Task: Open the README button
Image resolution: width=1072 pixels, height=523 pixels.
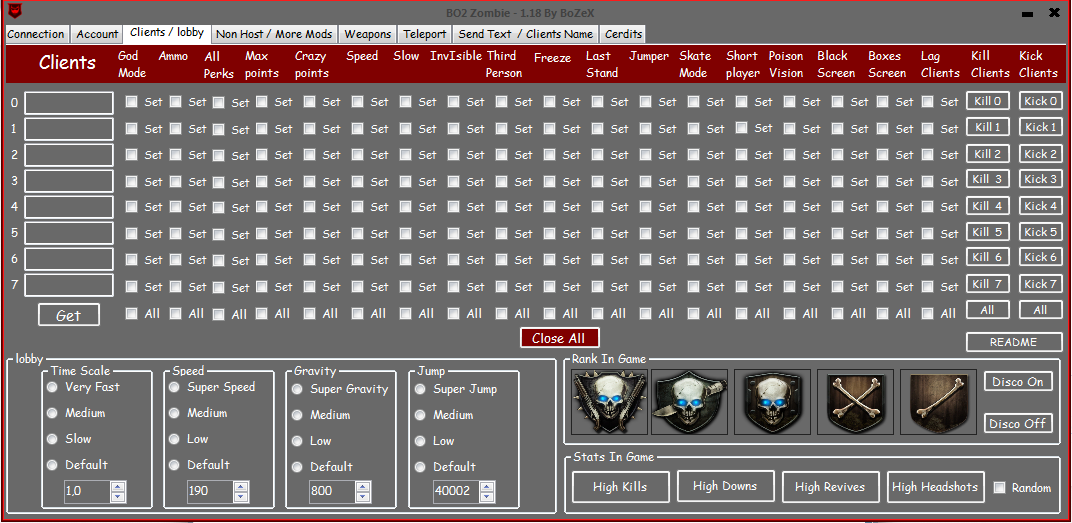Action: pyautogui.click(x=1014, y=342)
